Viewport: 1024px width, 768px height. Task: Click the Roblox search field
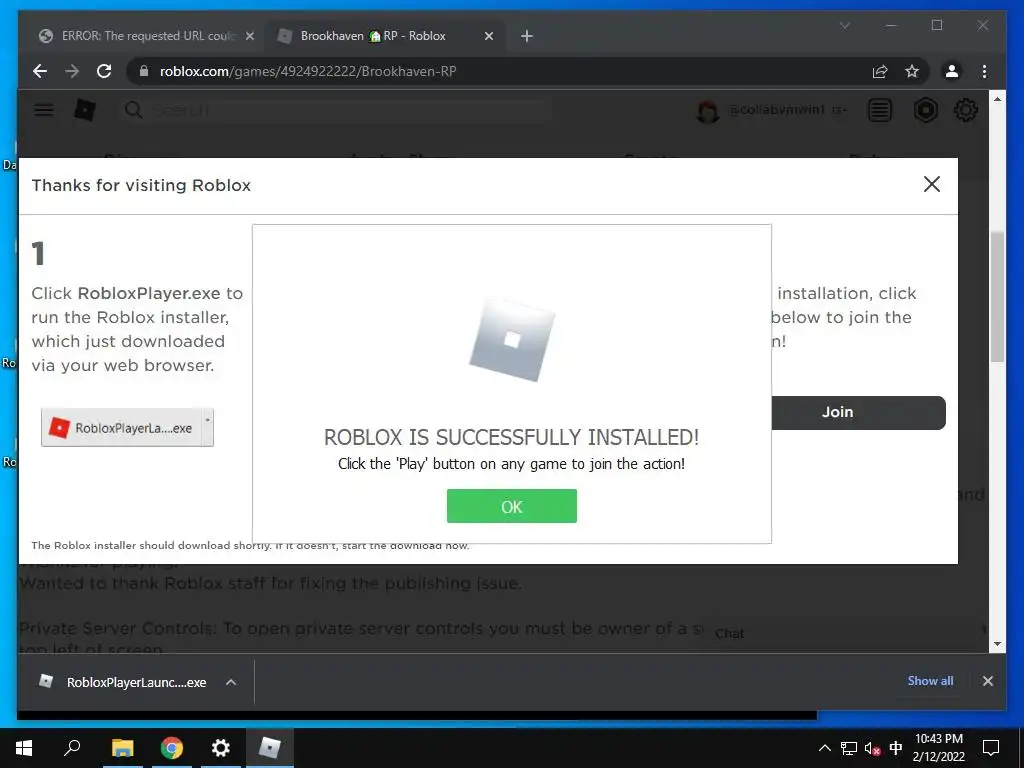point(336,110)
